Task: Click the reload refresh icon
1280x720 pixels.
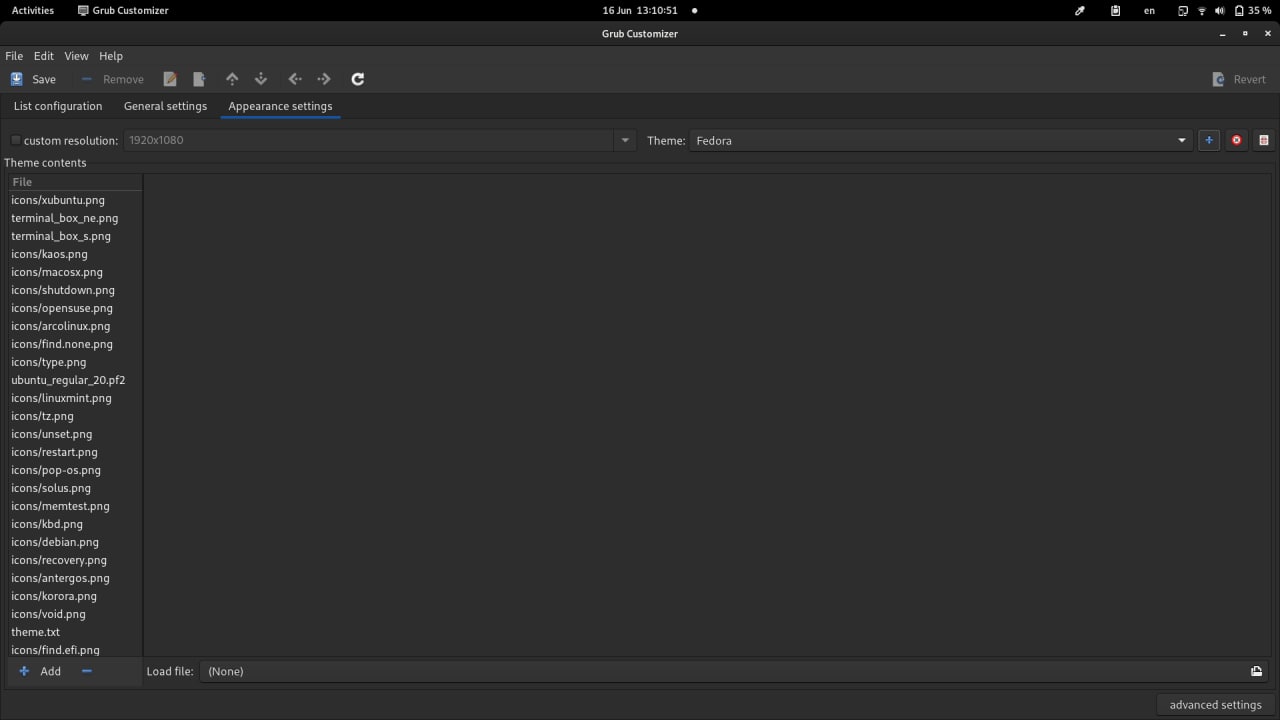Action: [x=358, y=79]
